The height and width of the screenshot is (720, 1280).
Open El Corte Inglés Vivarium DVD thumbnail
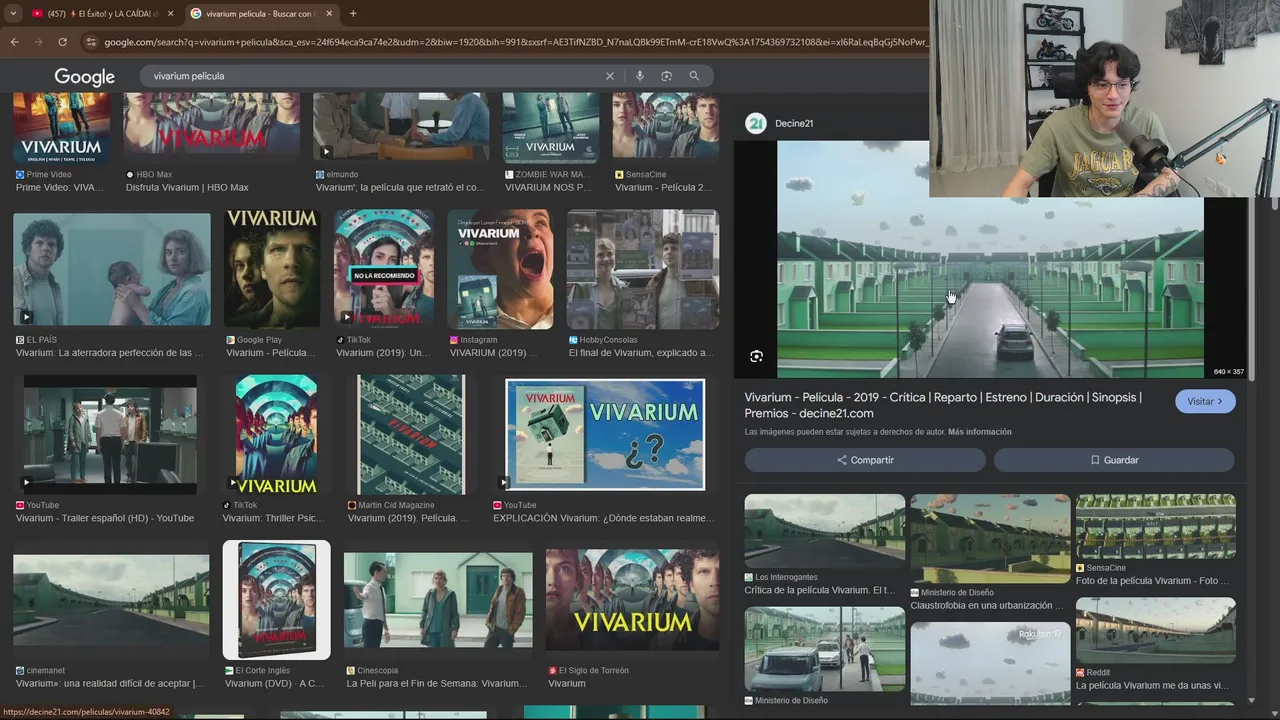pyautogui.click(x=276, y=600)
